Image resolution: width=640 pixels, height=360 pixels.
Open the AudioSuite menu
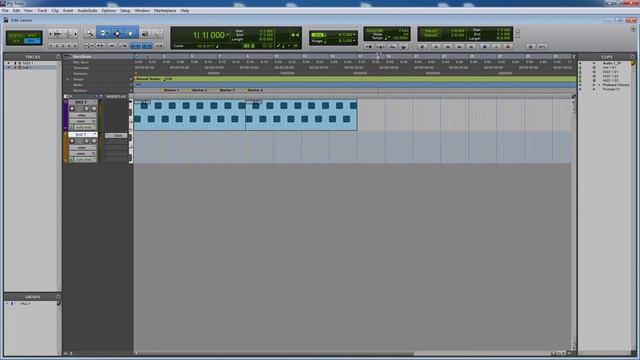click(87, 11)
